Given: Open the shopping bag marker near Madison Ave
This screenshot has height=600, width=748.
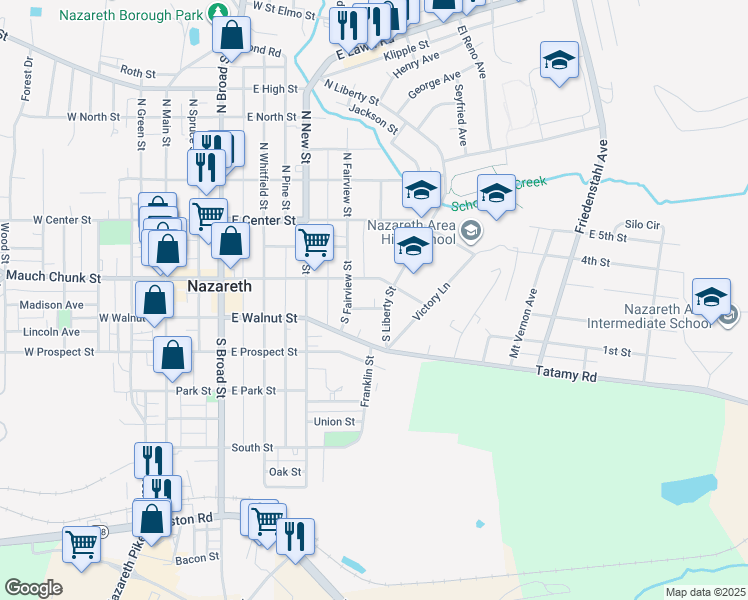Looking at the screenshot, I should click(x=155, y=299).
